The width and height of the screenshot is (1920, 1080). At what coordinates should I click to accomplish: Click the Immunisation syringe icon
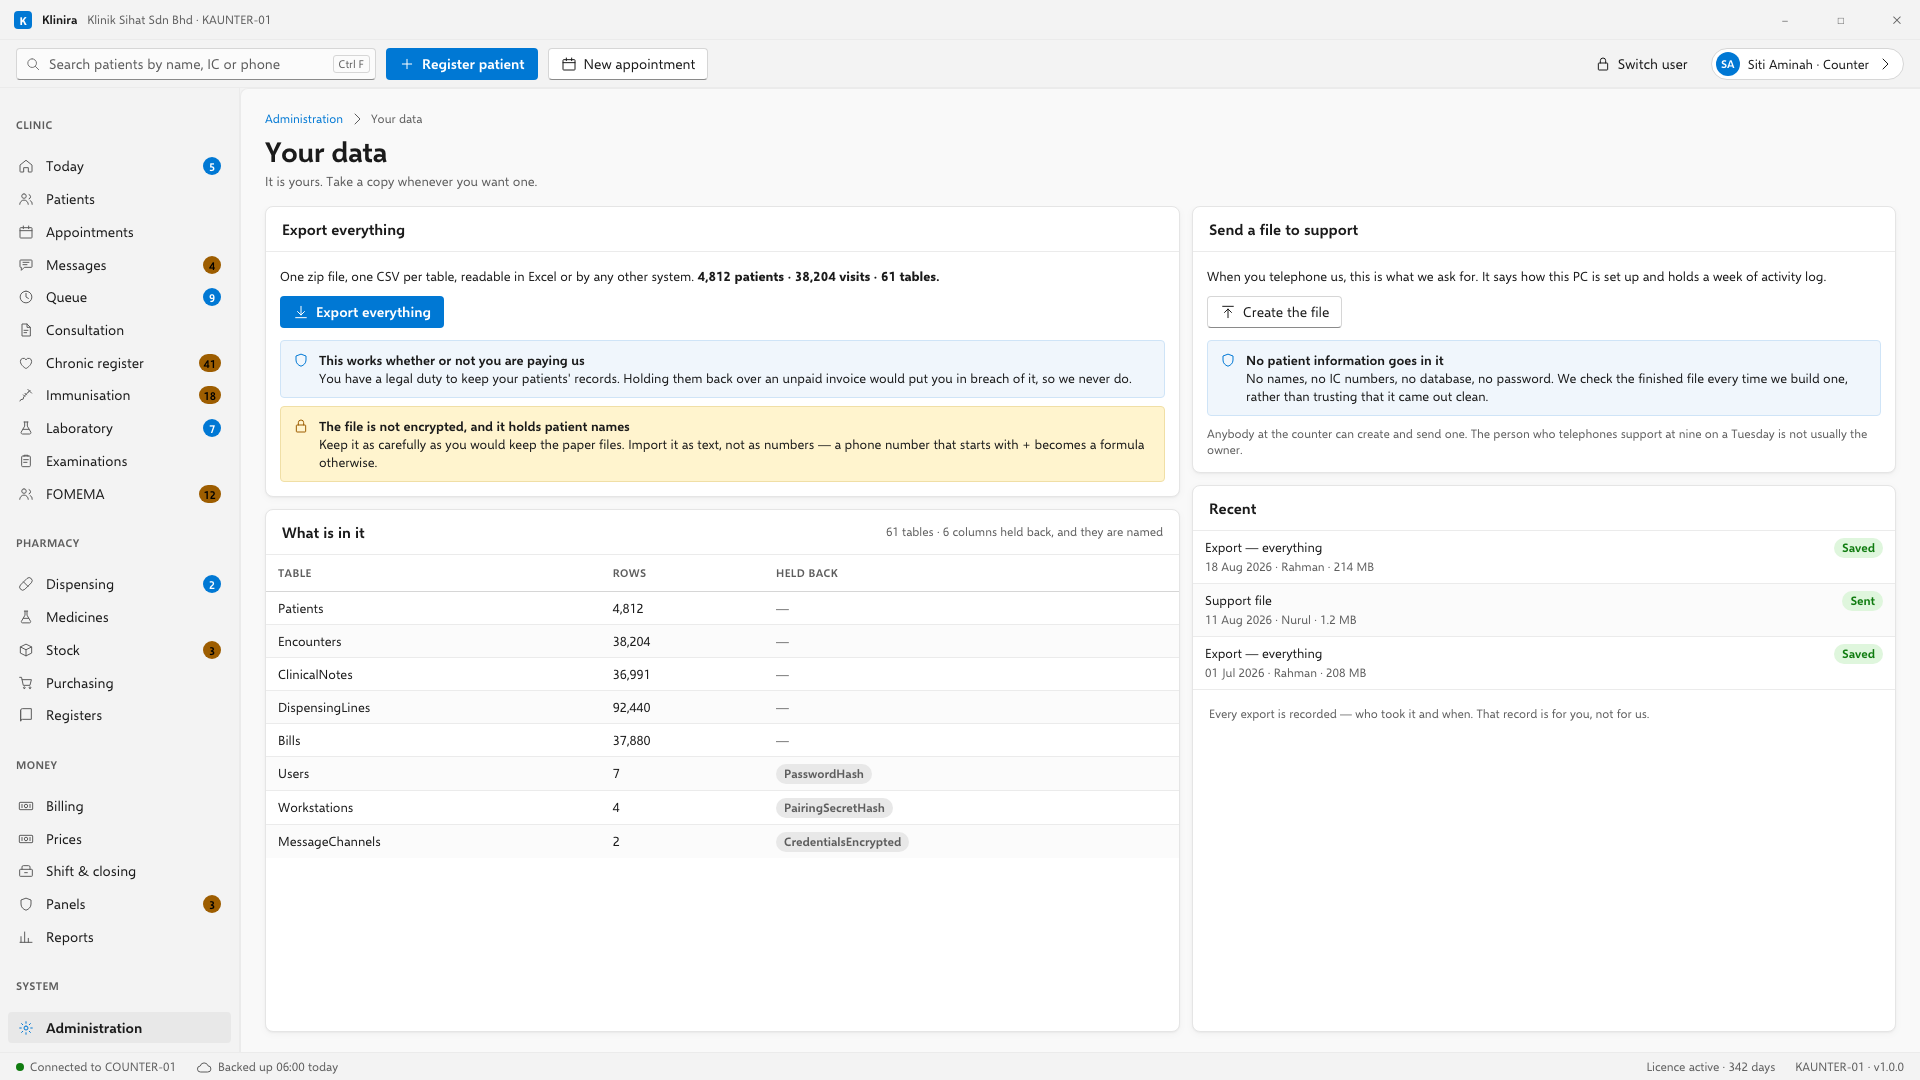click(26, 395)
